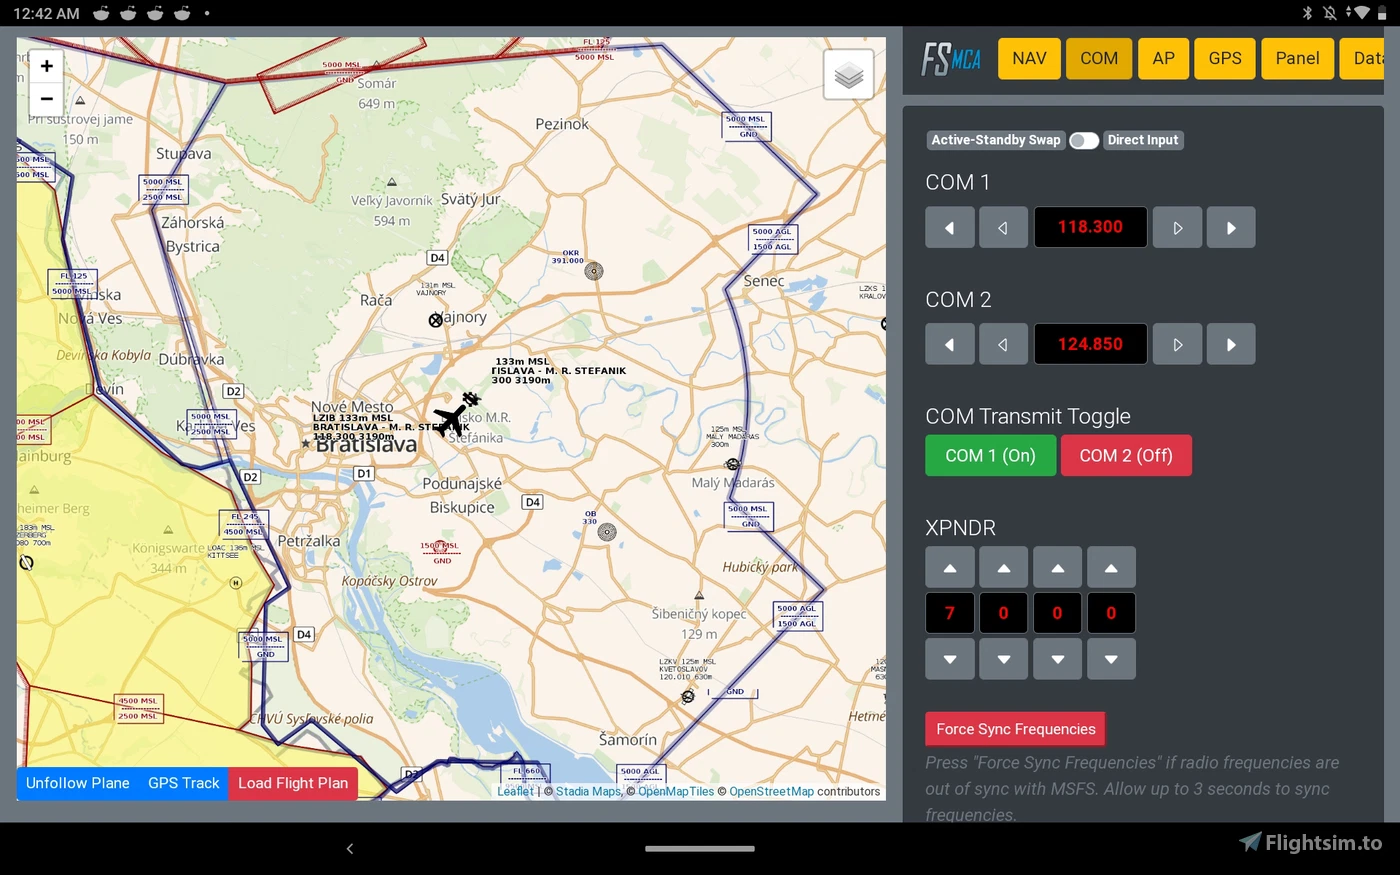Open the OpenStreetMap link
1400x875 pixels.
[768, 791]
